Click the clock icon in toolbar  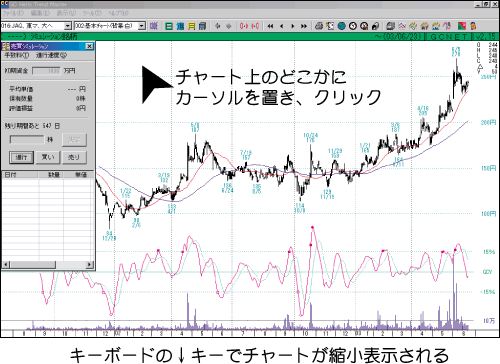(x=353, y=26)
